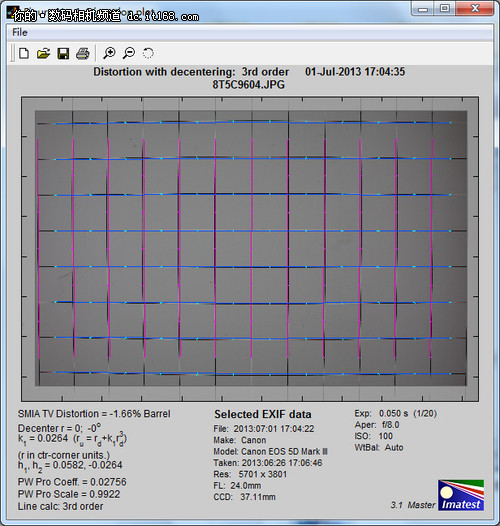The height and width of the screenshot is (526, 500).
Task: Activate the Zoom Out magnifier tool
Action: pyautogui.click(x=129, y=53)
